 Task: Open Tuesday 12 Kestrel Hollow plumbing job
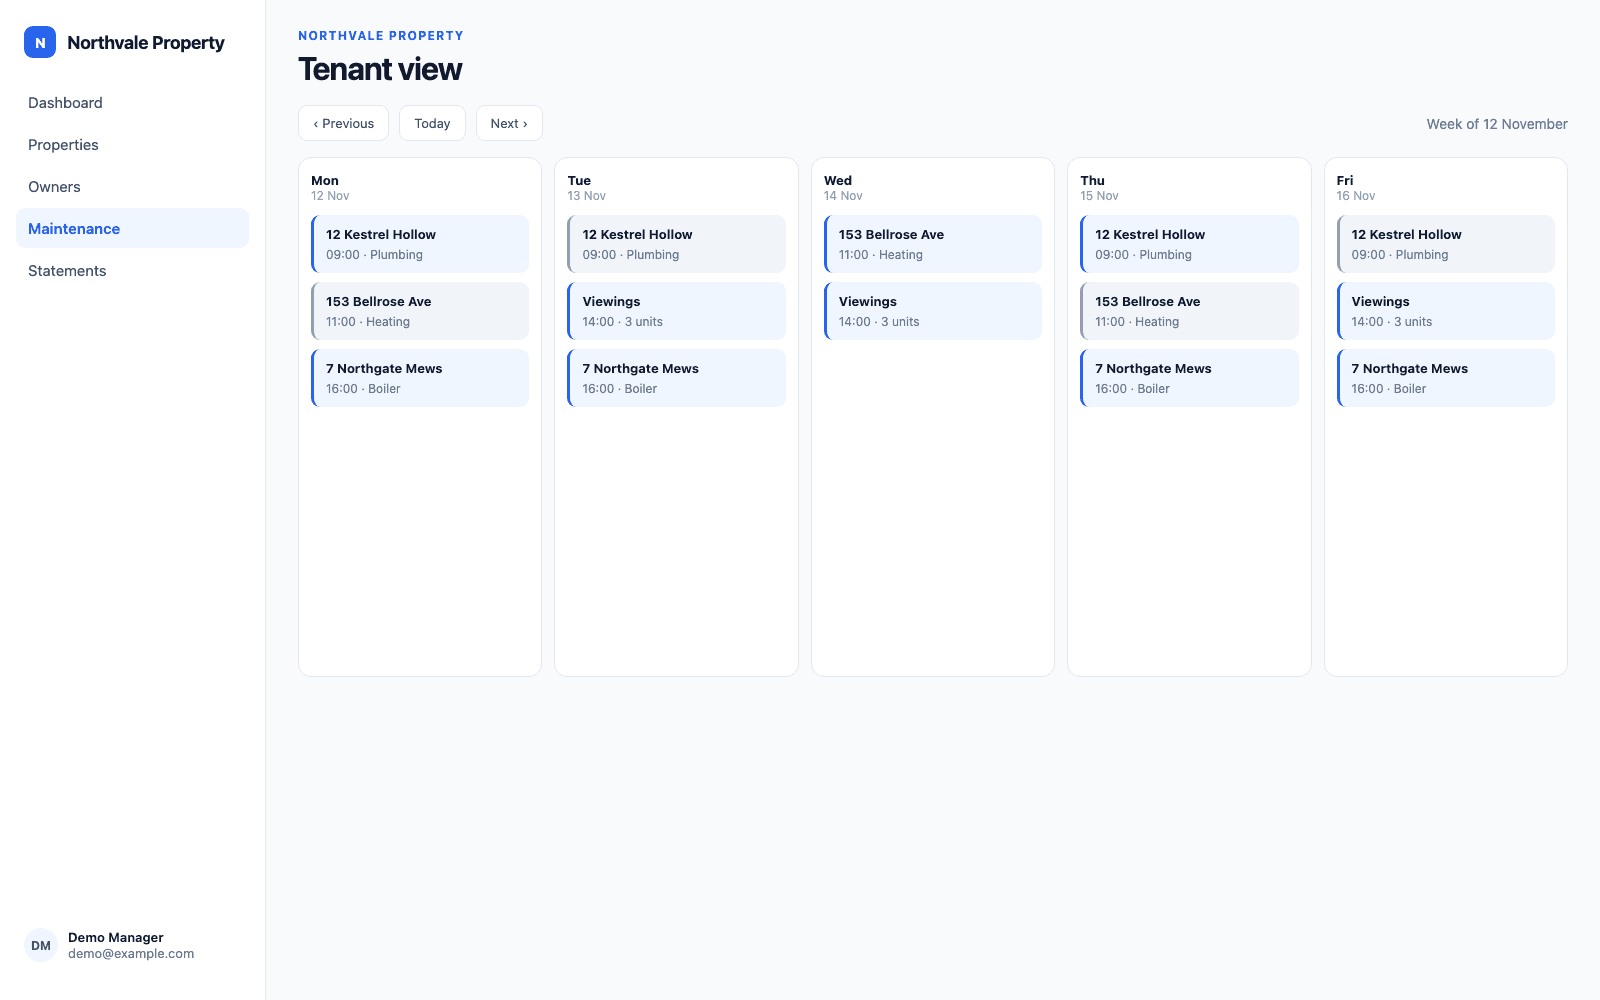pyautogui.click(x=676, y=244)
